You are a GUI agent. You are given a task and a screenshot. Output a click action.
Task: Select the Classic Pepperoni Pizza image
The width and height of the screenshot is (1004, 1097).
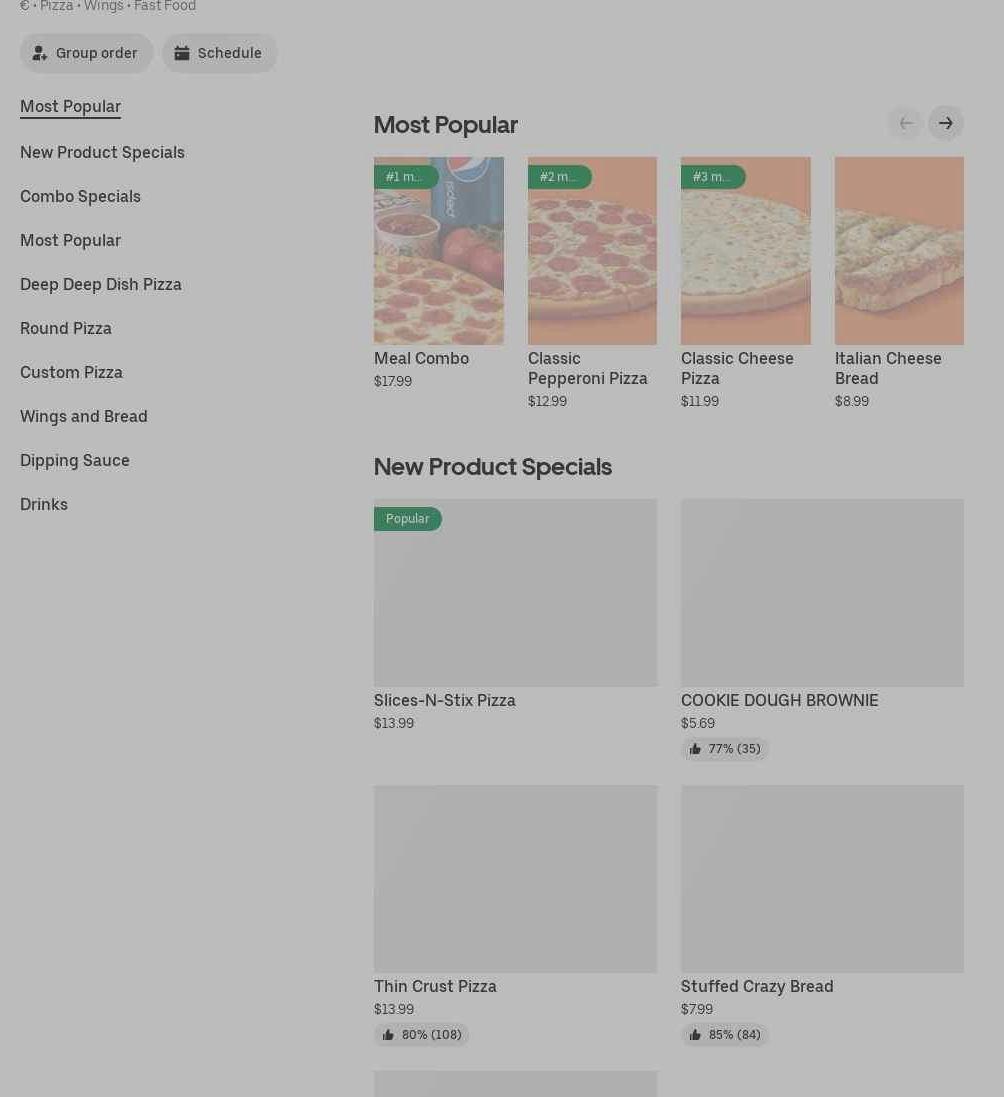pos(592,250)
